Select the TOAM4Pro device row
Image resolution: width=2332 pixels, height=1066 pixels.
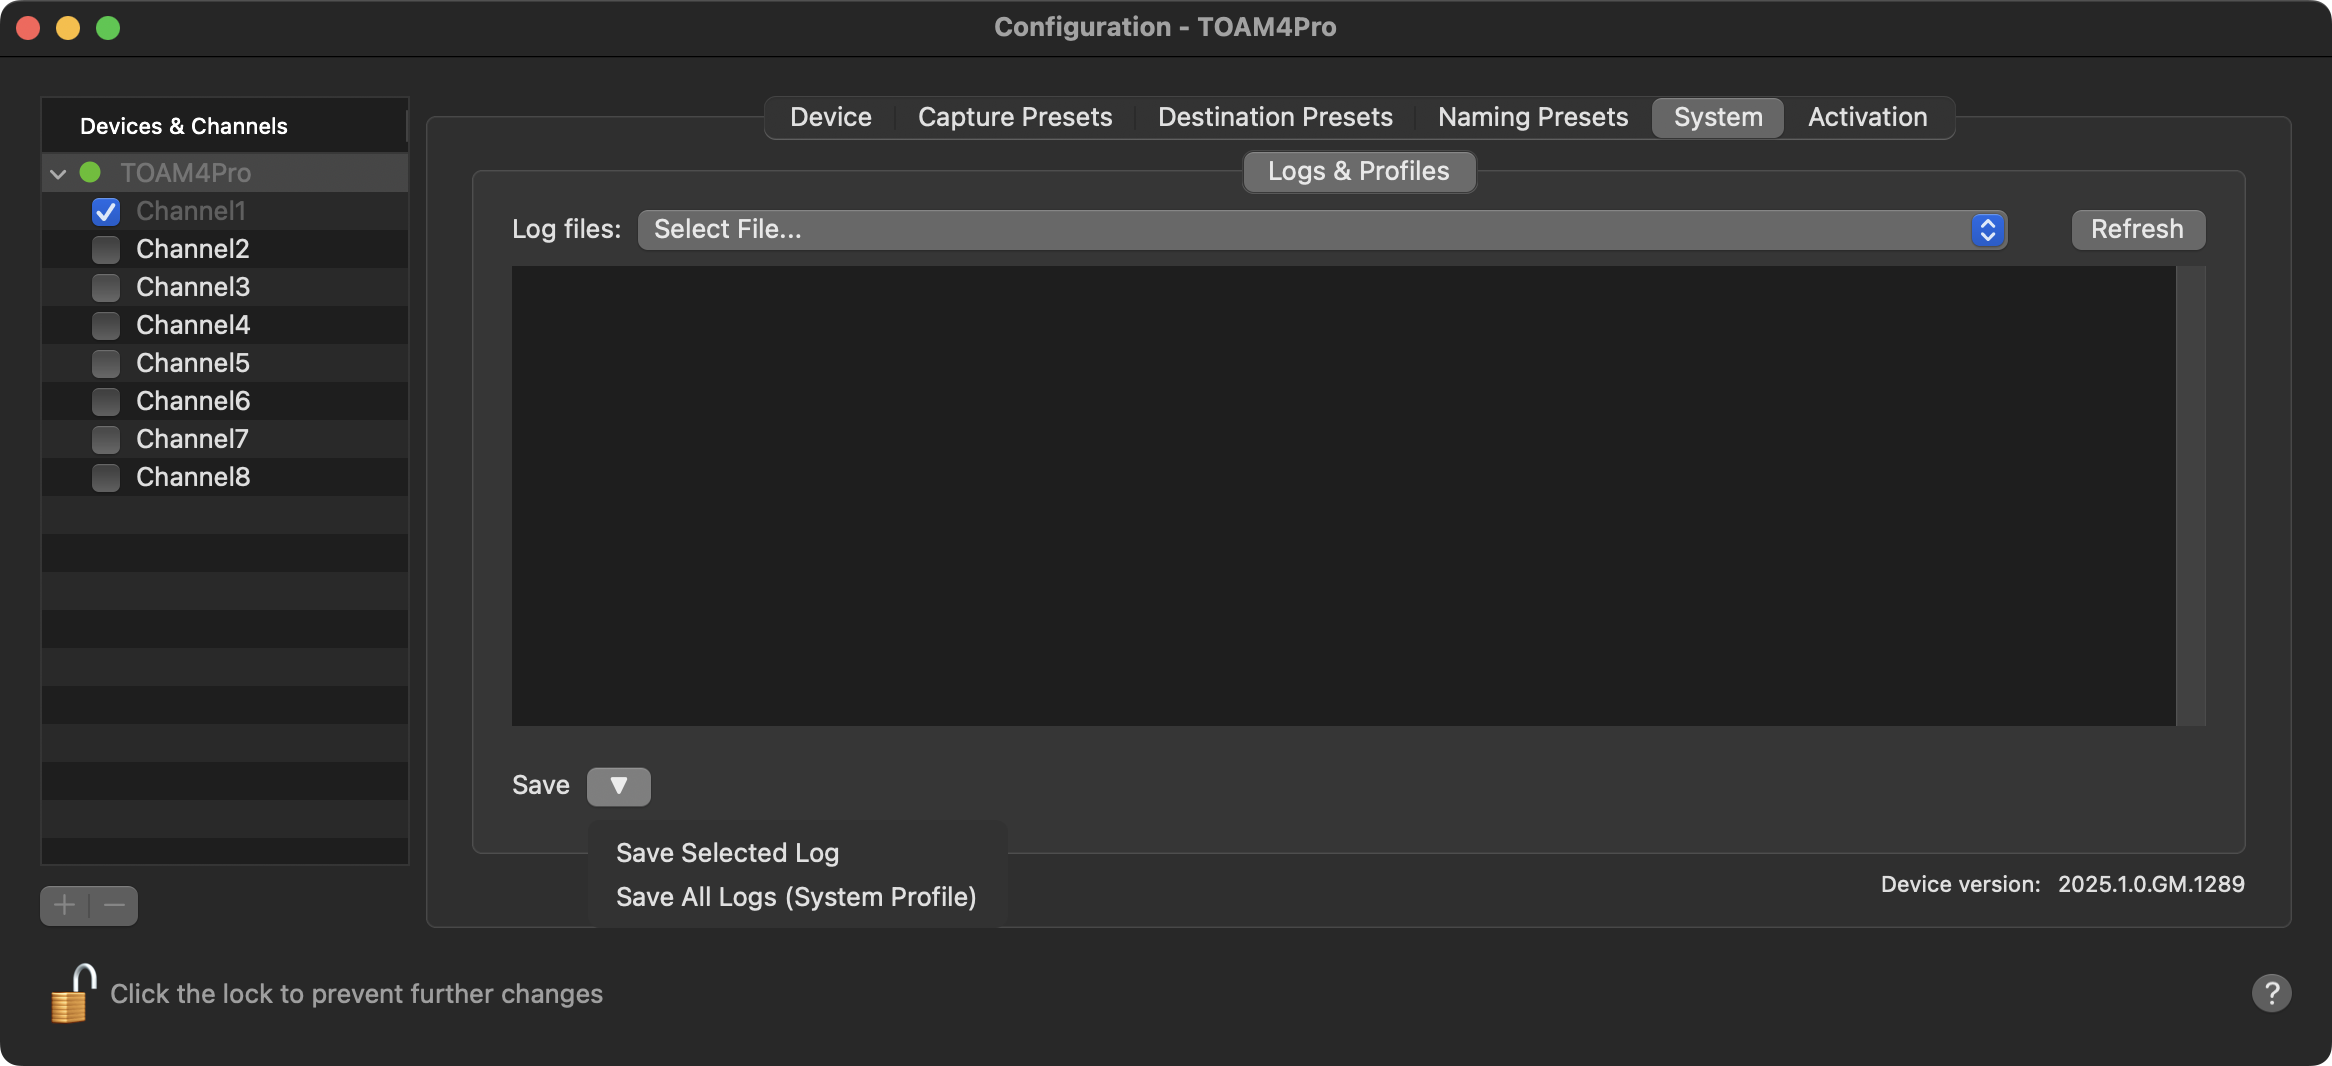click(225, 172)
